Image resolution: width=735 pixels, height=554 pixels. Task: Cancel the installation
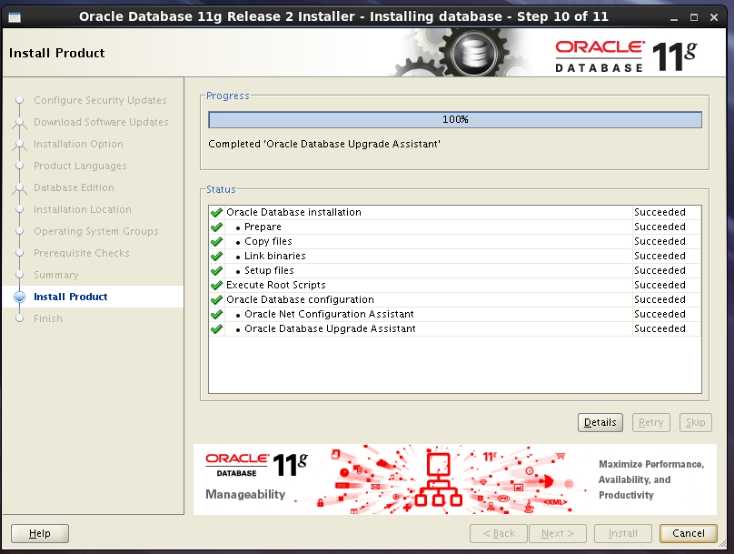tap(688, 533)
